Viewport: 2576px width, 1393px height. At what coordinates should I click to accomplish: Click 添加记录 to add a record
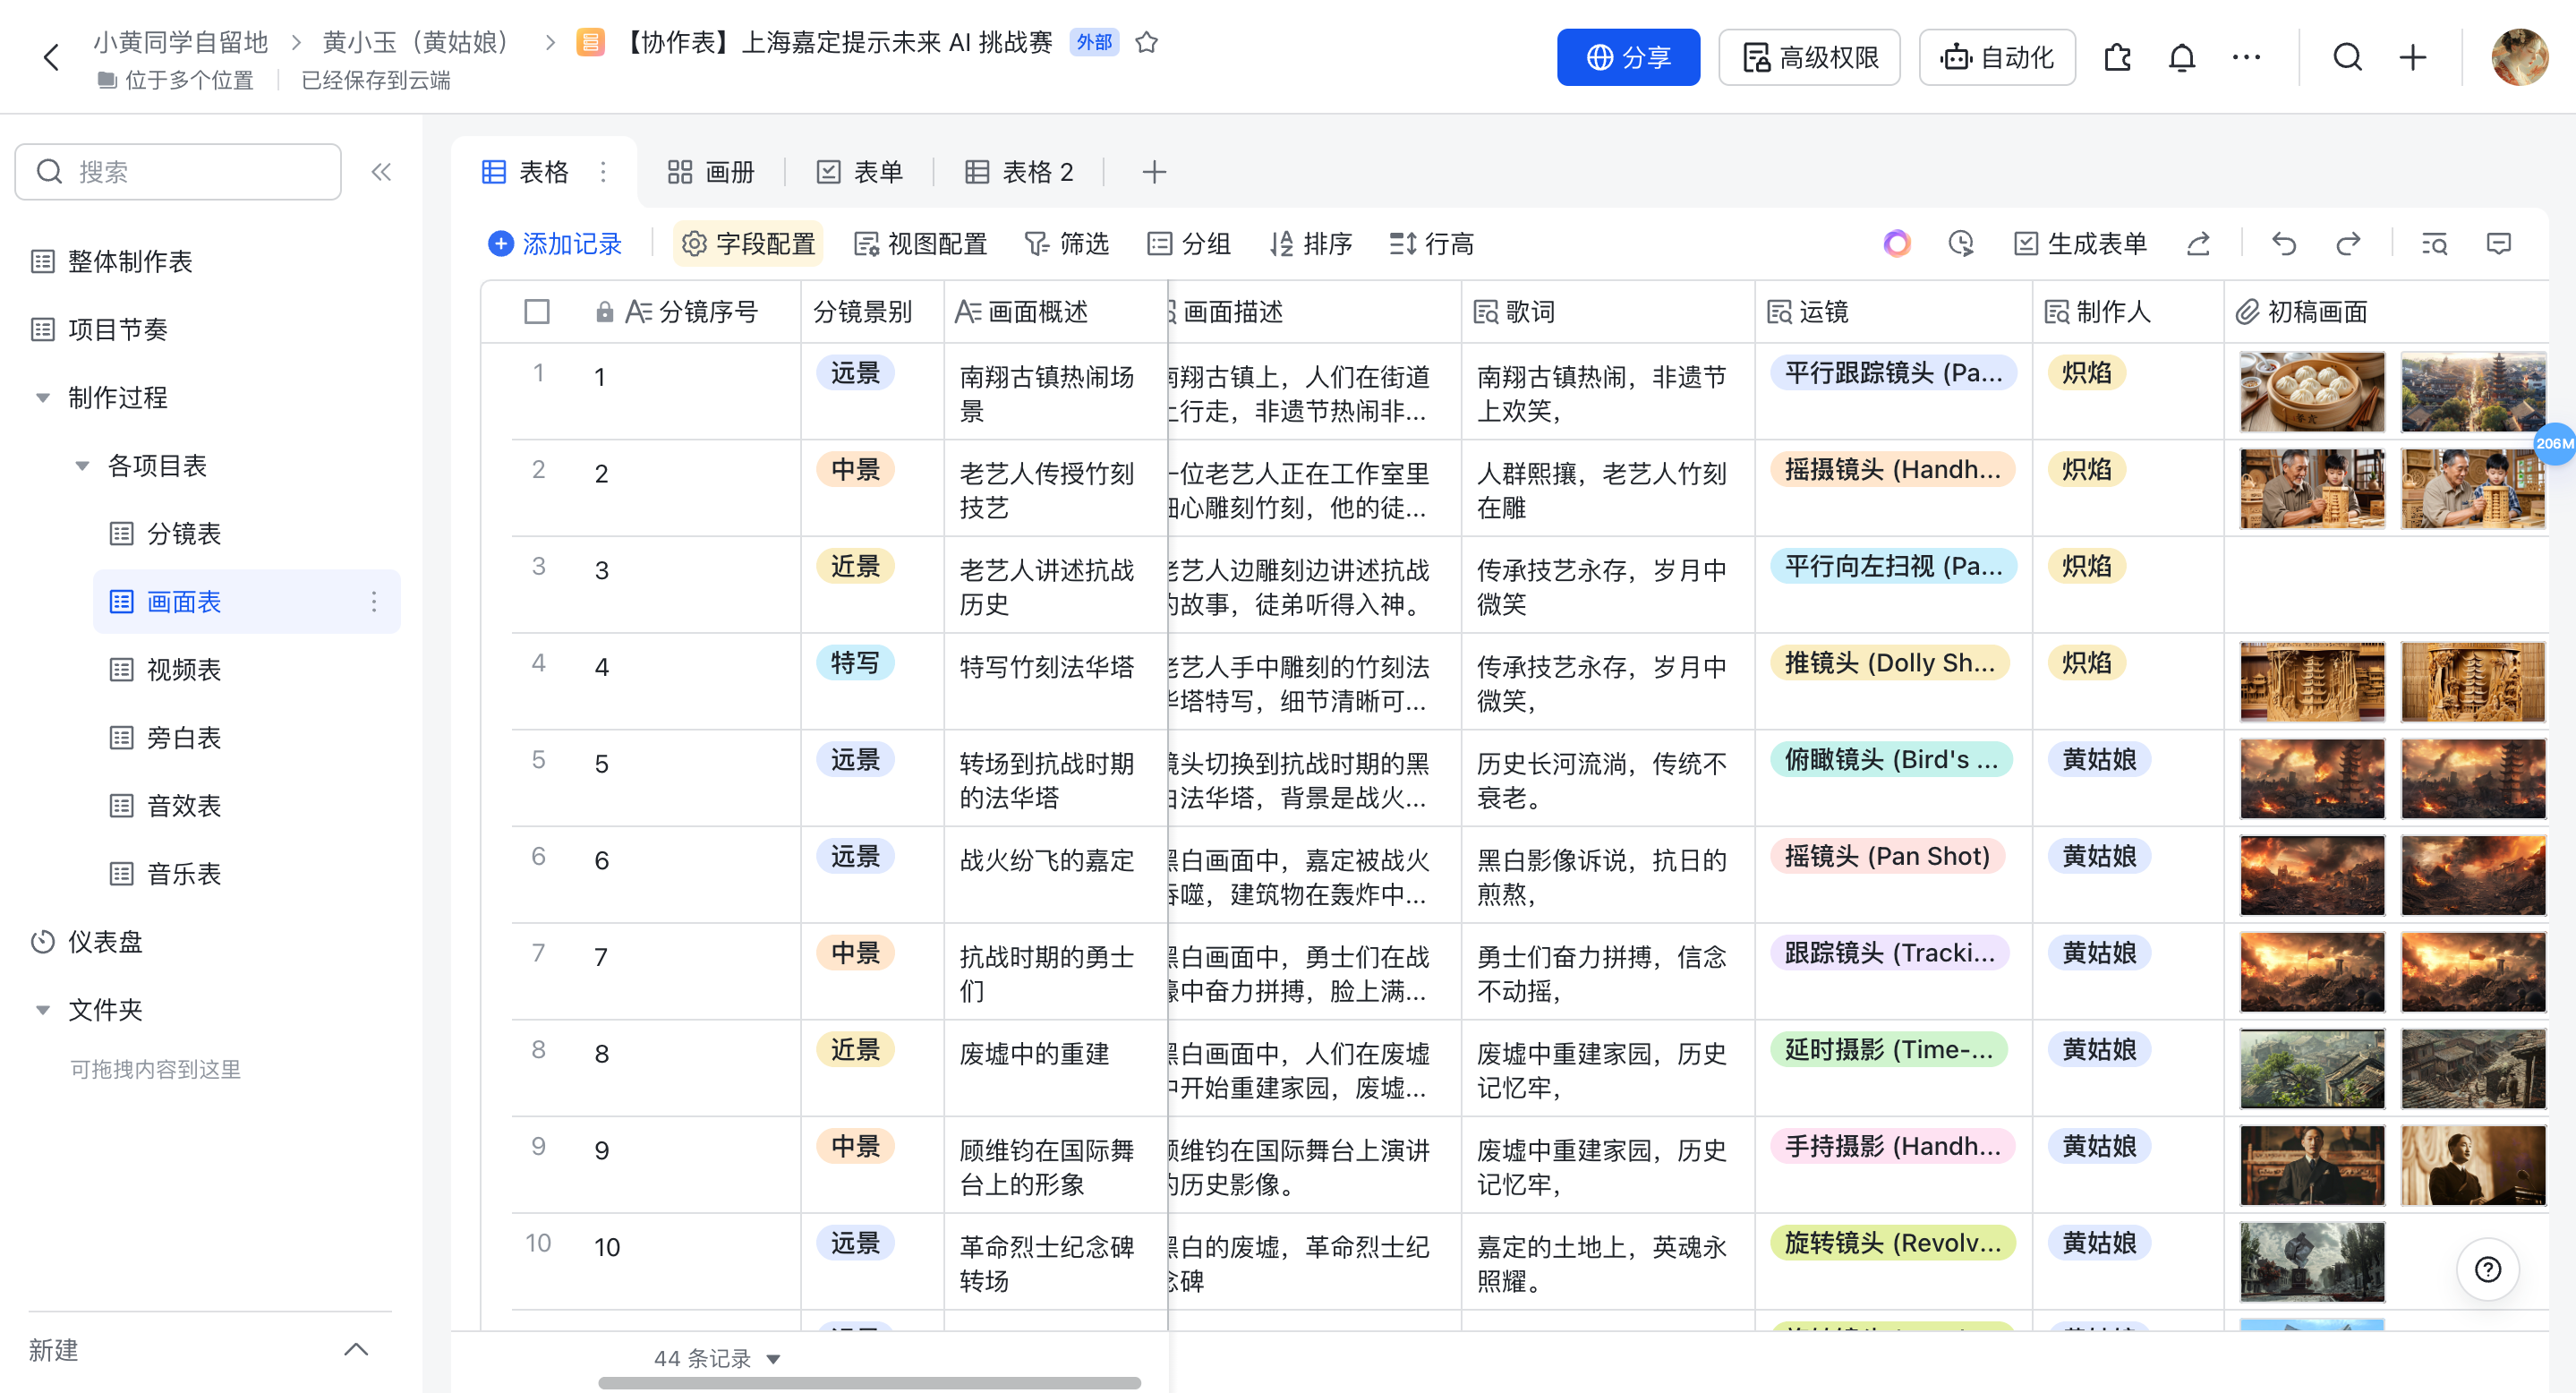(x=554, y=243)
